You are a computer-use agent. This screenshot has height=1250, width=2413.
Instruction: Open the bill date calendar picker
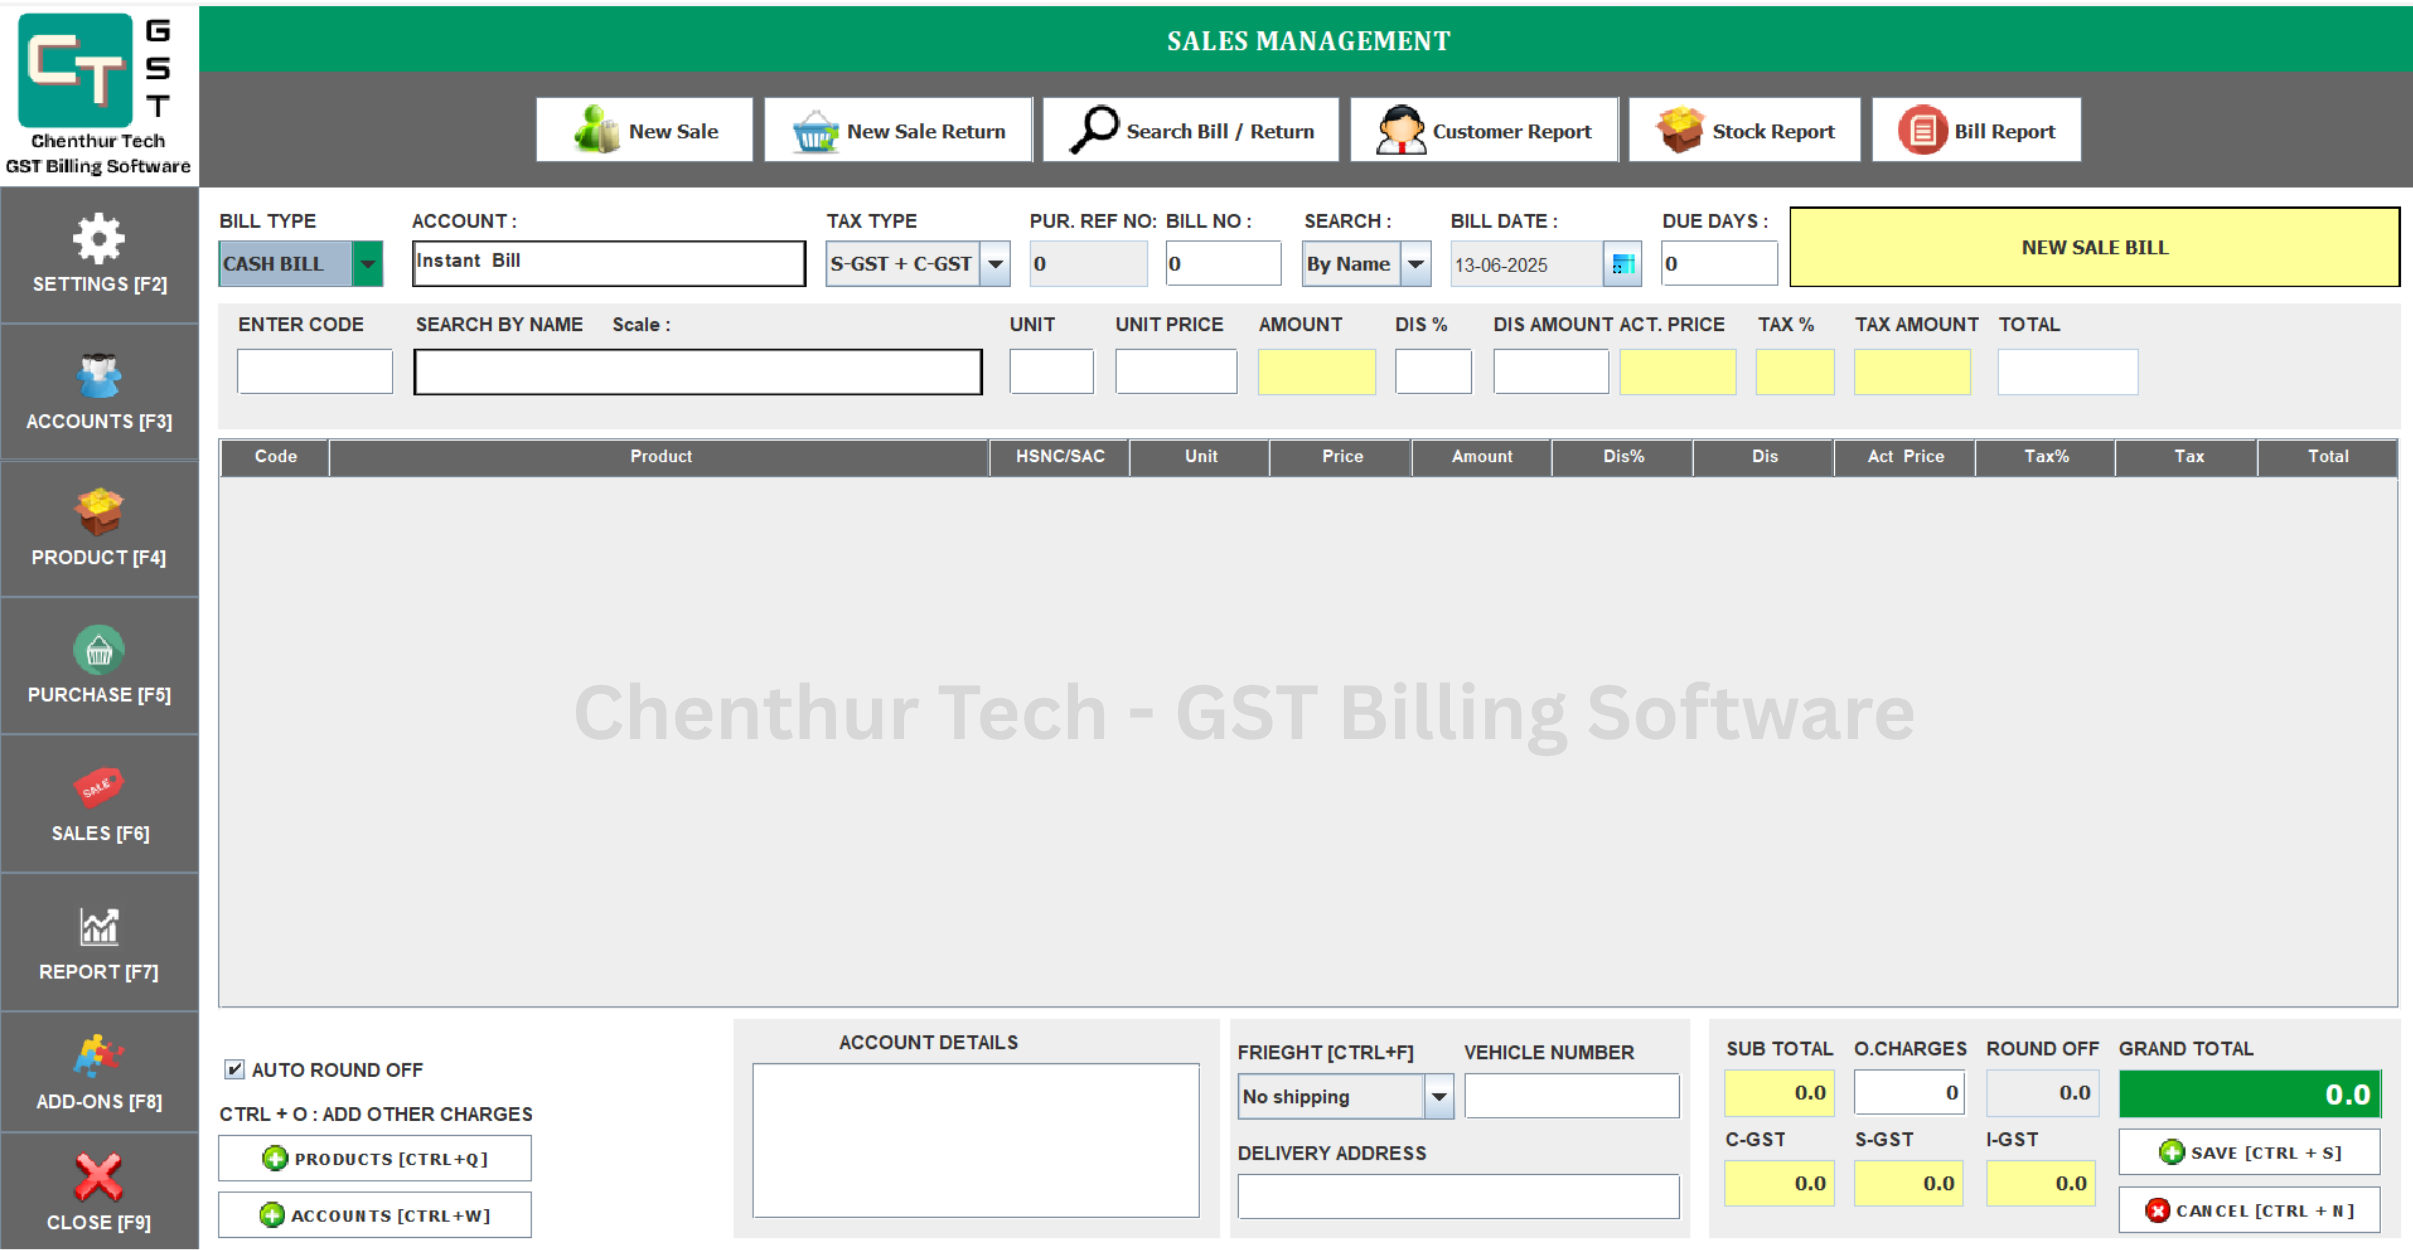pos(1622,264)
